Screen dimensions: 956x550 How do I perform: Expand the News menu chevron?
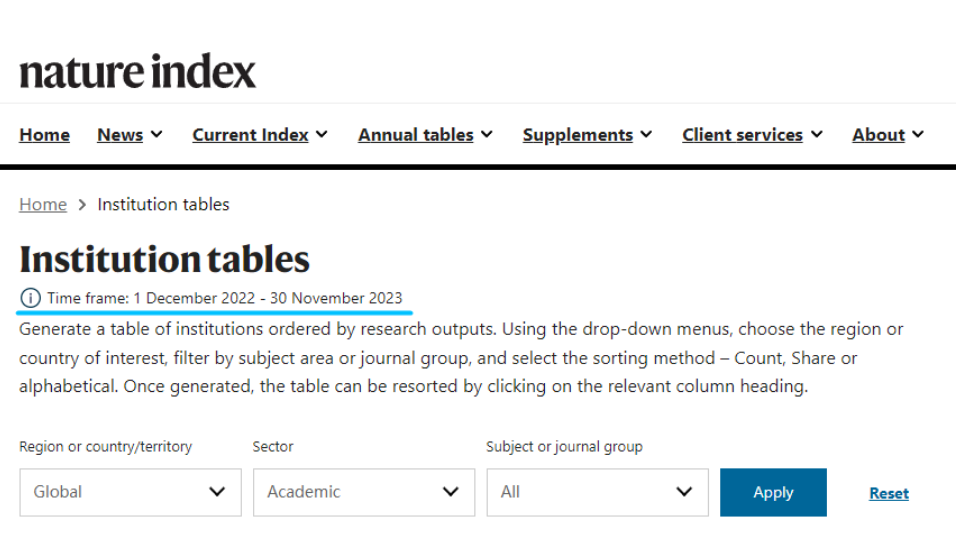157,135
